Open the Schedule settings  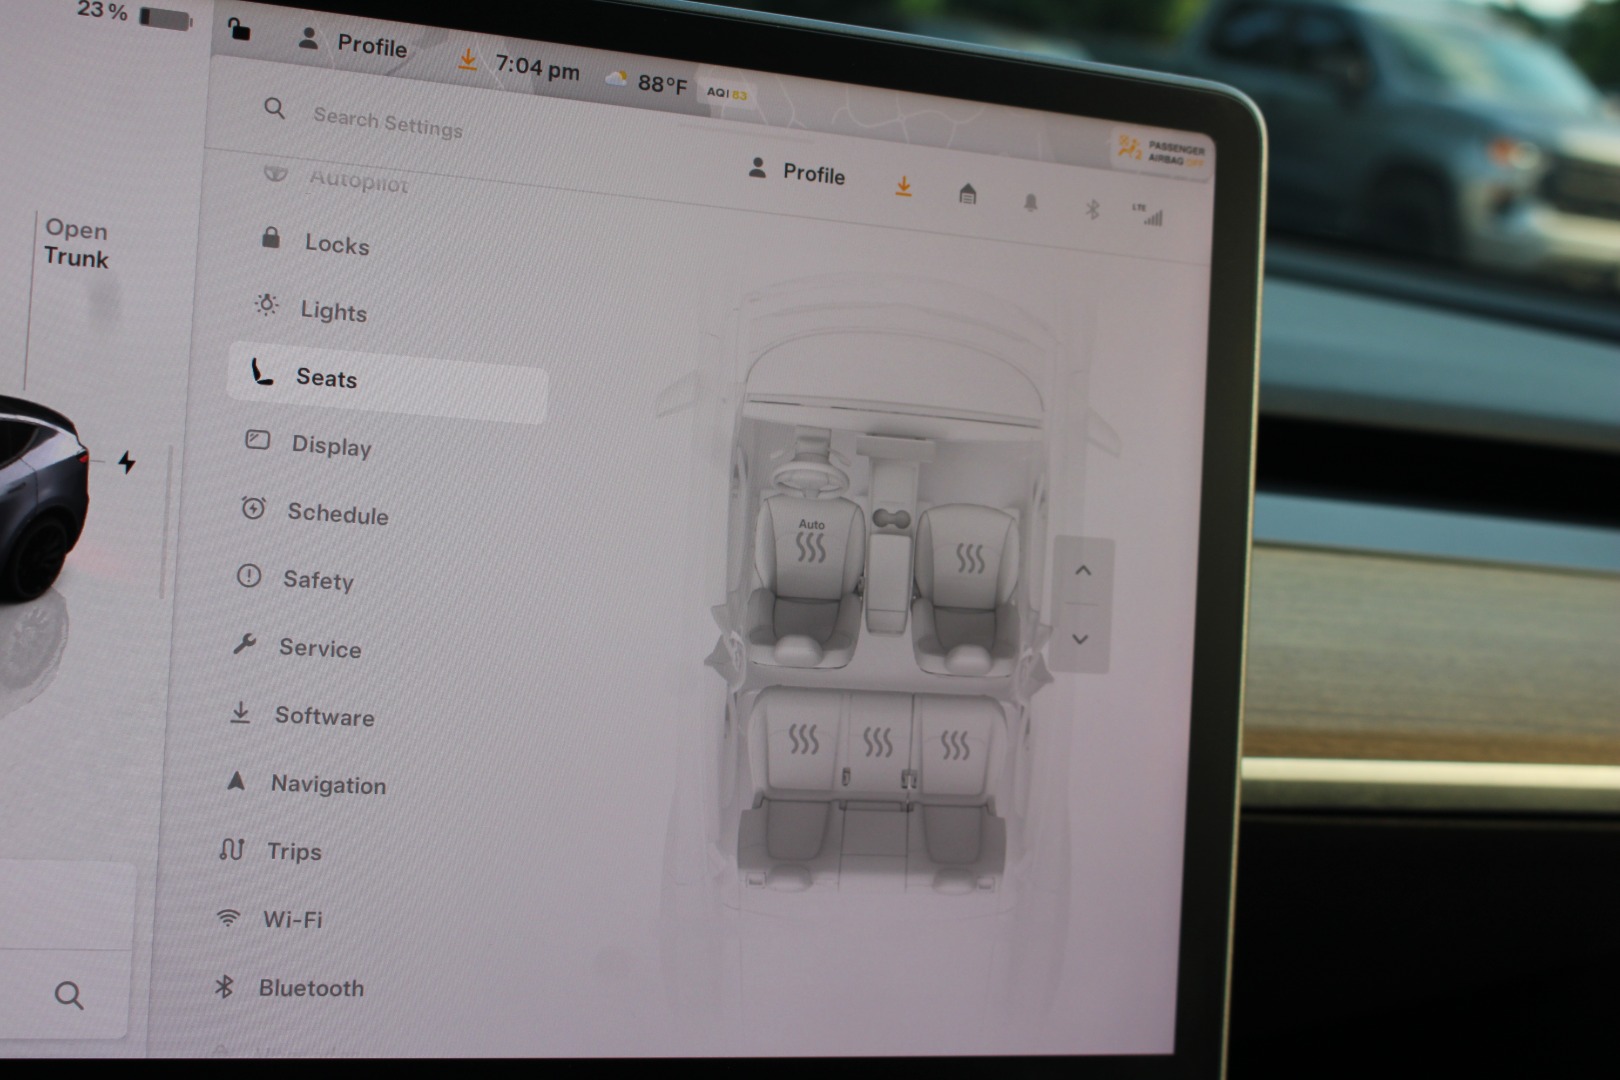[x=314, y=512]
